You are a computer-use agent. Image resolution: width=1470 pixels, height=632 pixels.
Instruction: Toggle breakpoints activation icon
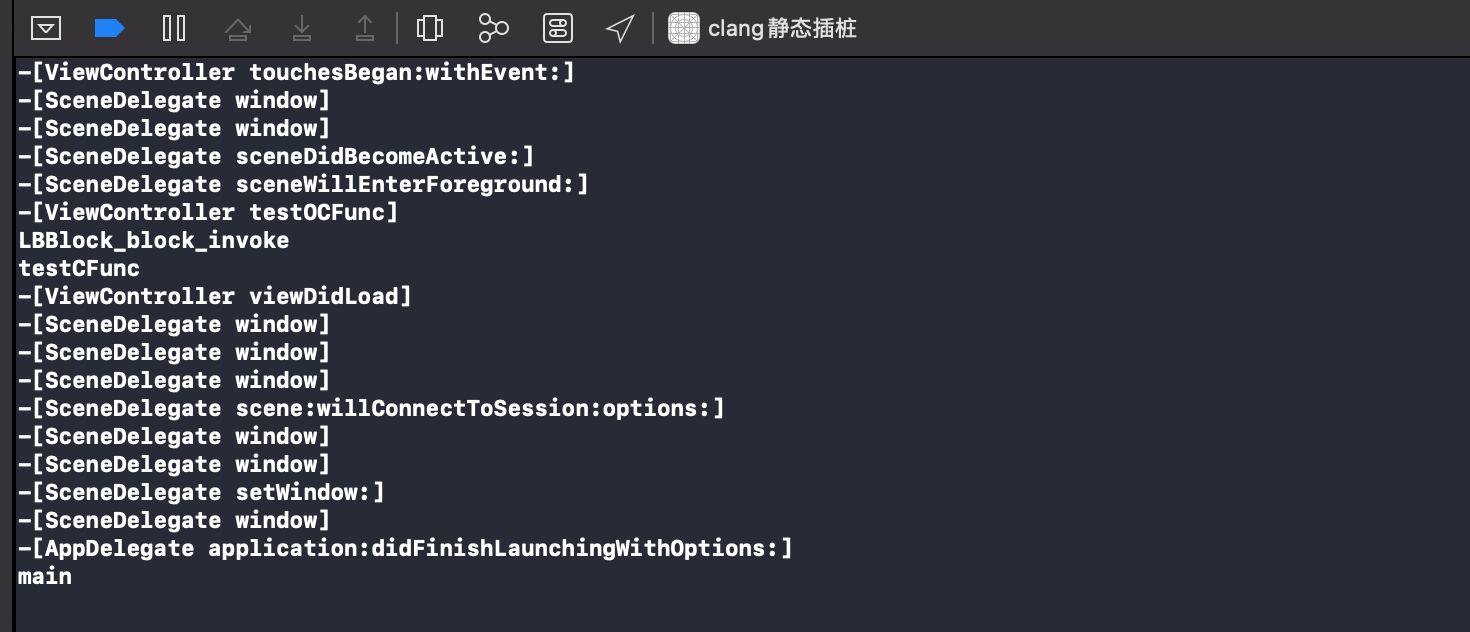point(109,28)
